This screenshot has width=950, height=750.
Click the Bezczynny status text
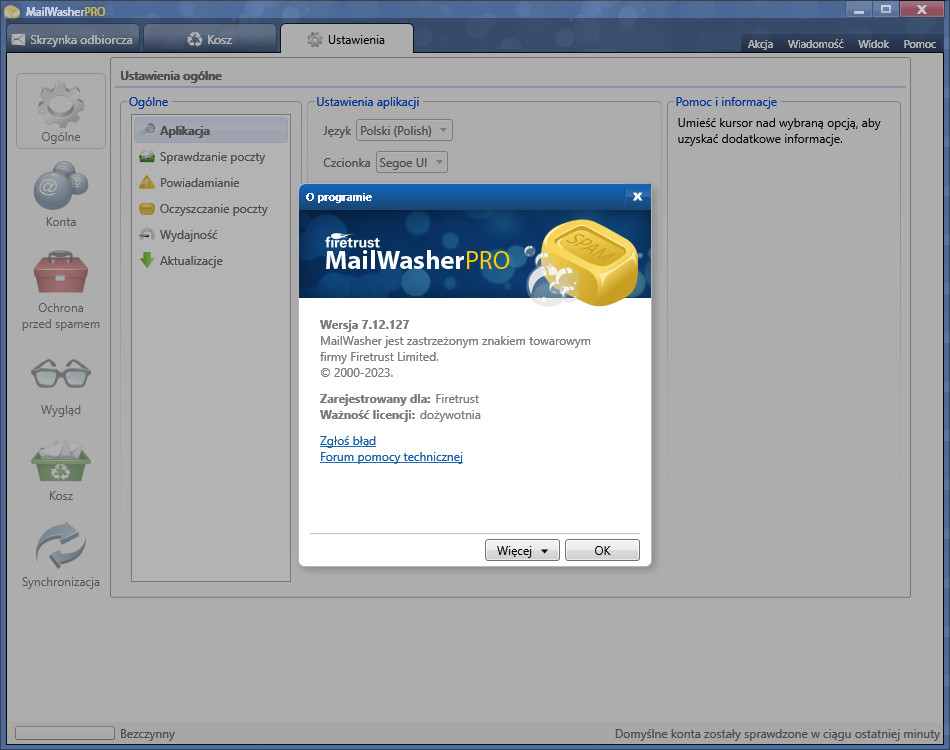147,734
